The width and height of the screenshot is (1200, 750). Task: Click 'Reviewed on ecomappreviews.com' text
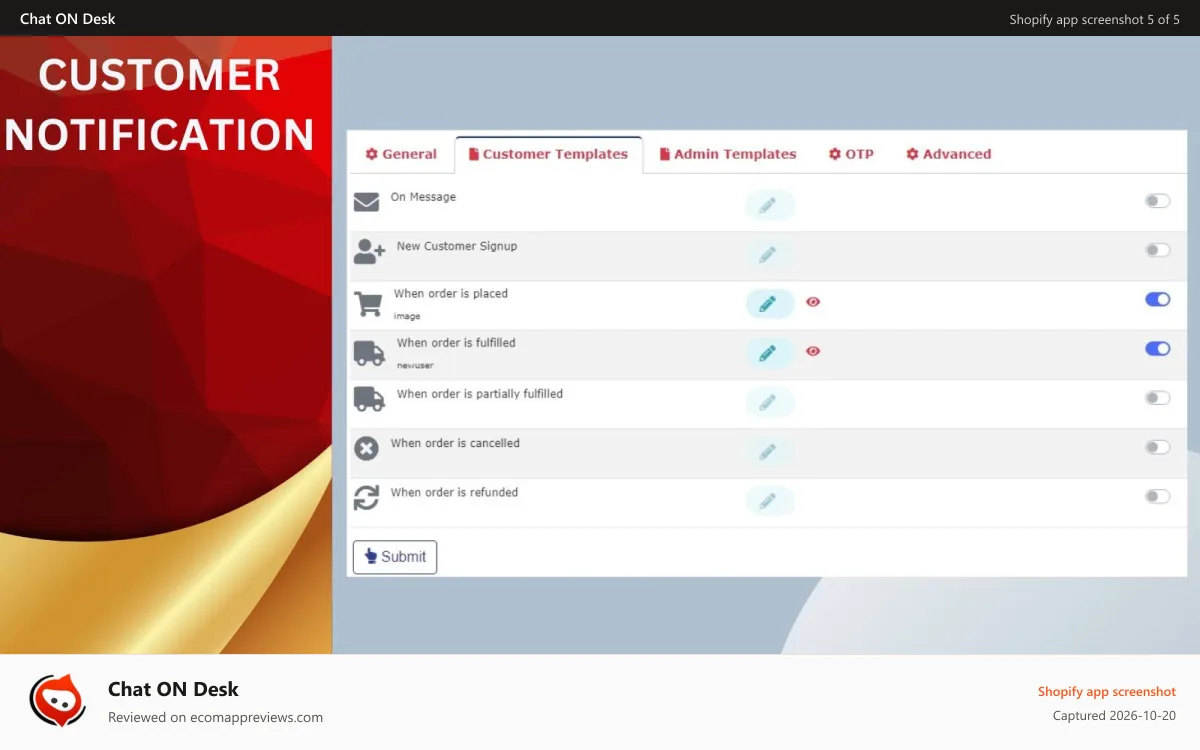click(x=215, y=717)
